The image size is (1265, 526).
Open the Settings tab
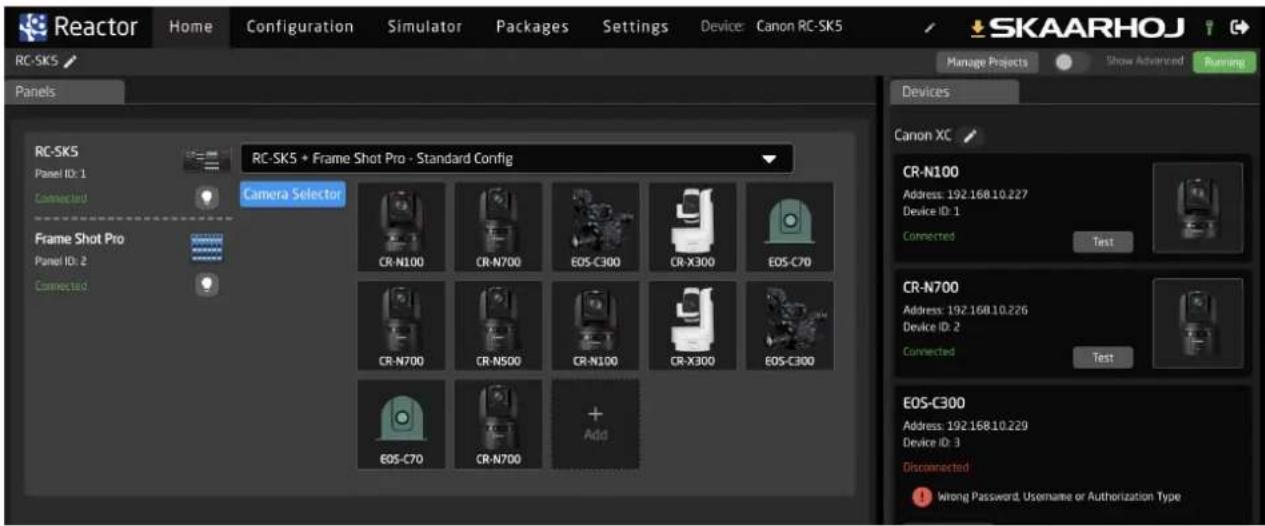[635, 26]
